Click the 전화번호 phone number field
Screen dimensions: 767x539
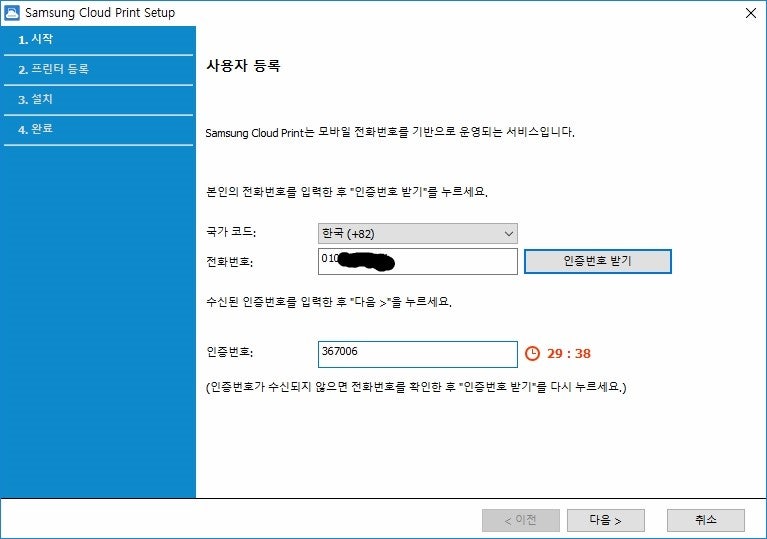417,261
